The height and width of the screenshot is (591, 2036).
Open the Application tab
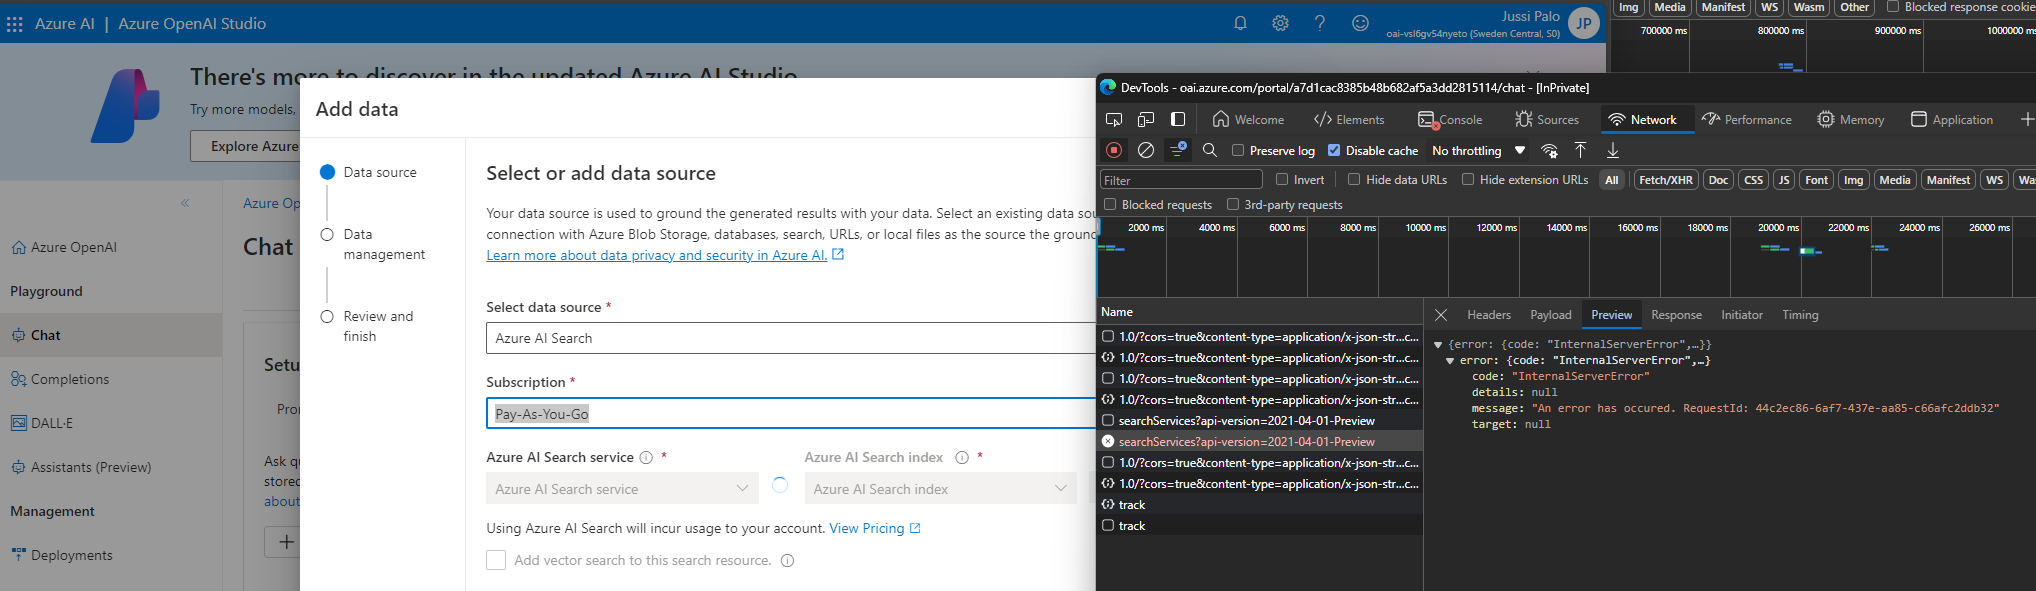tap(1952, 119)
